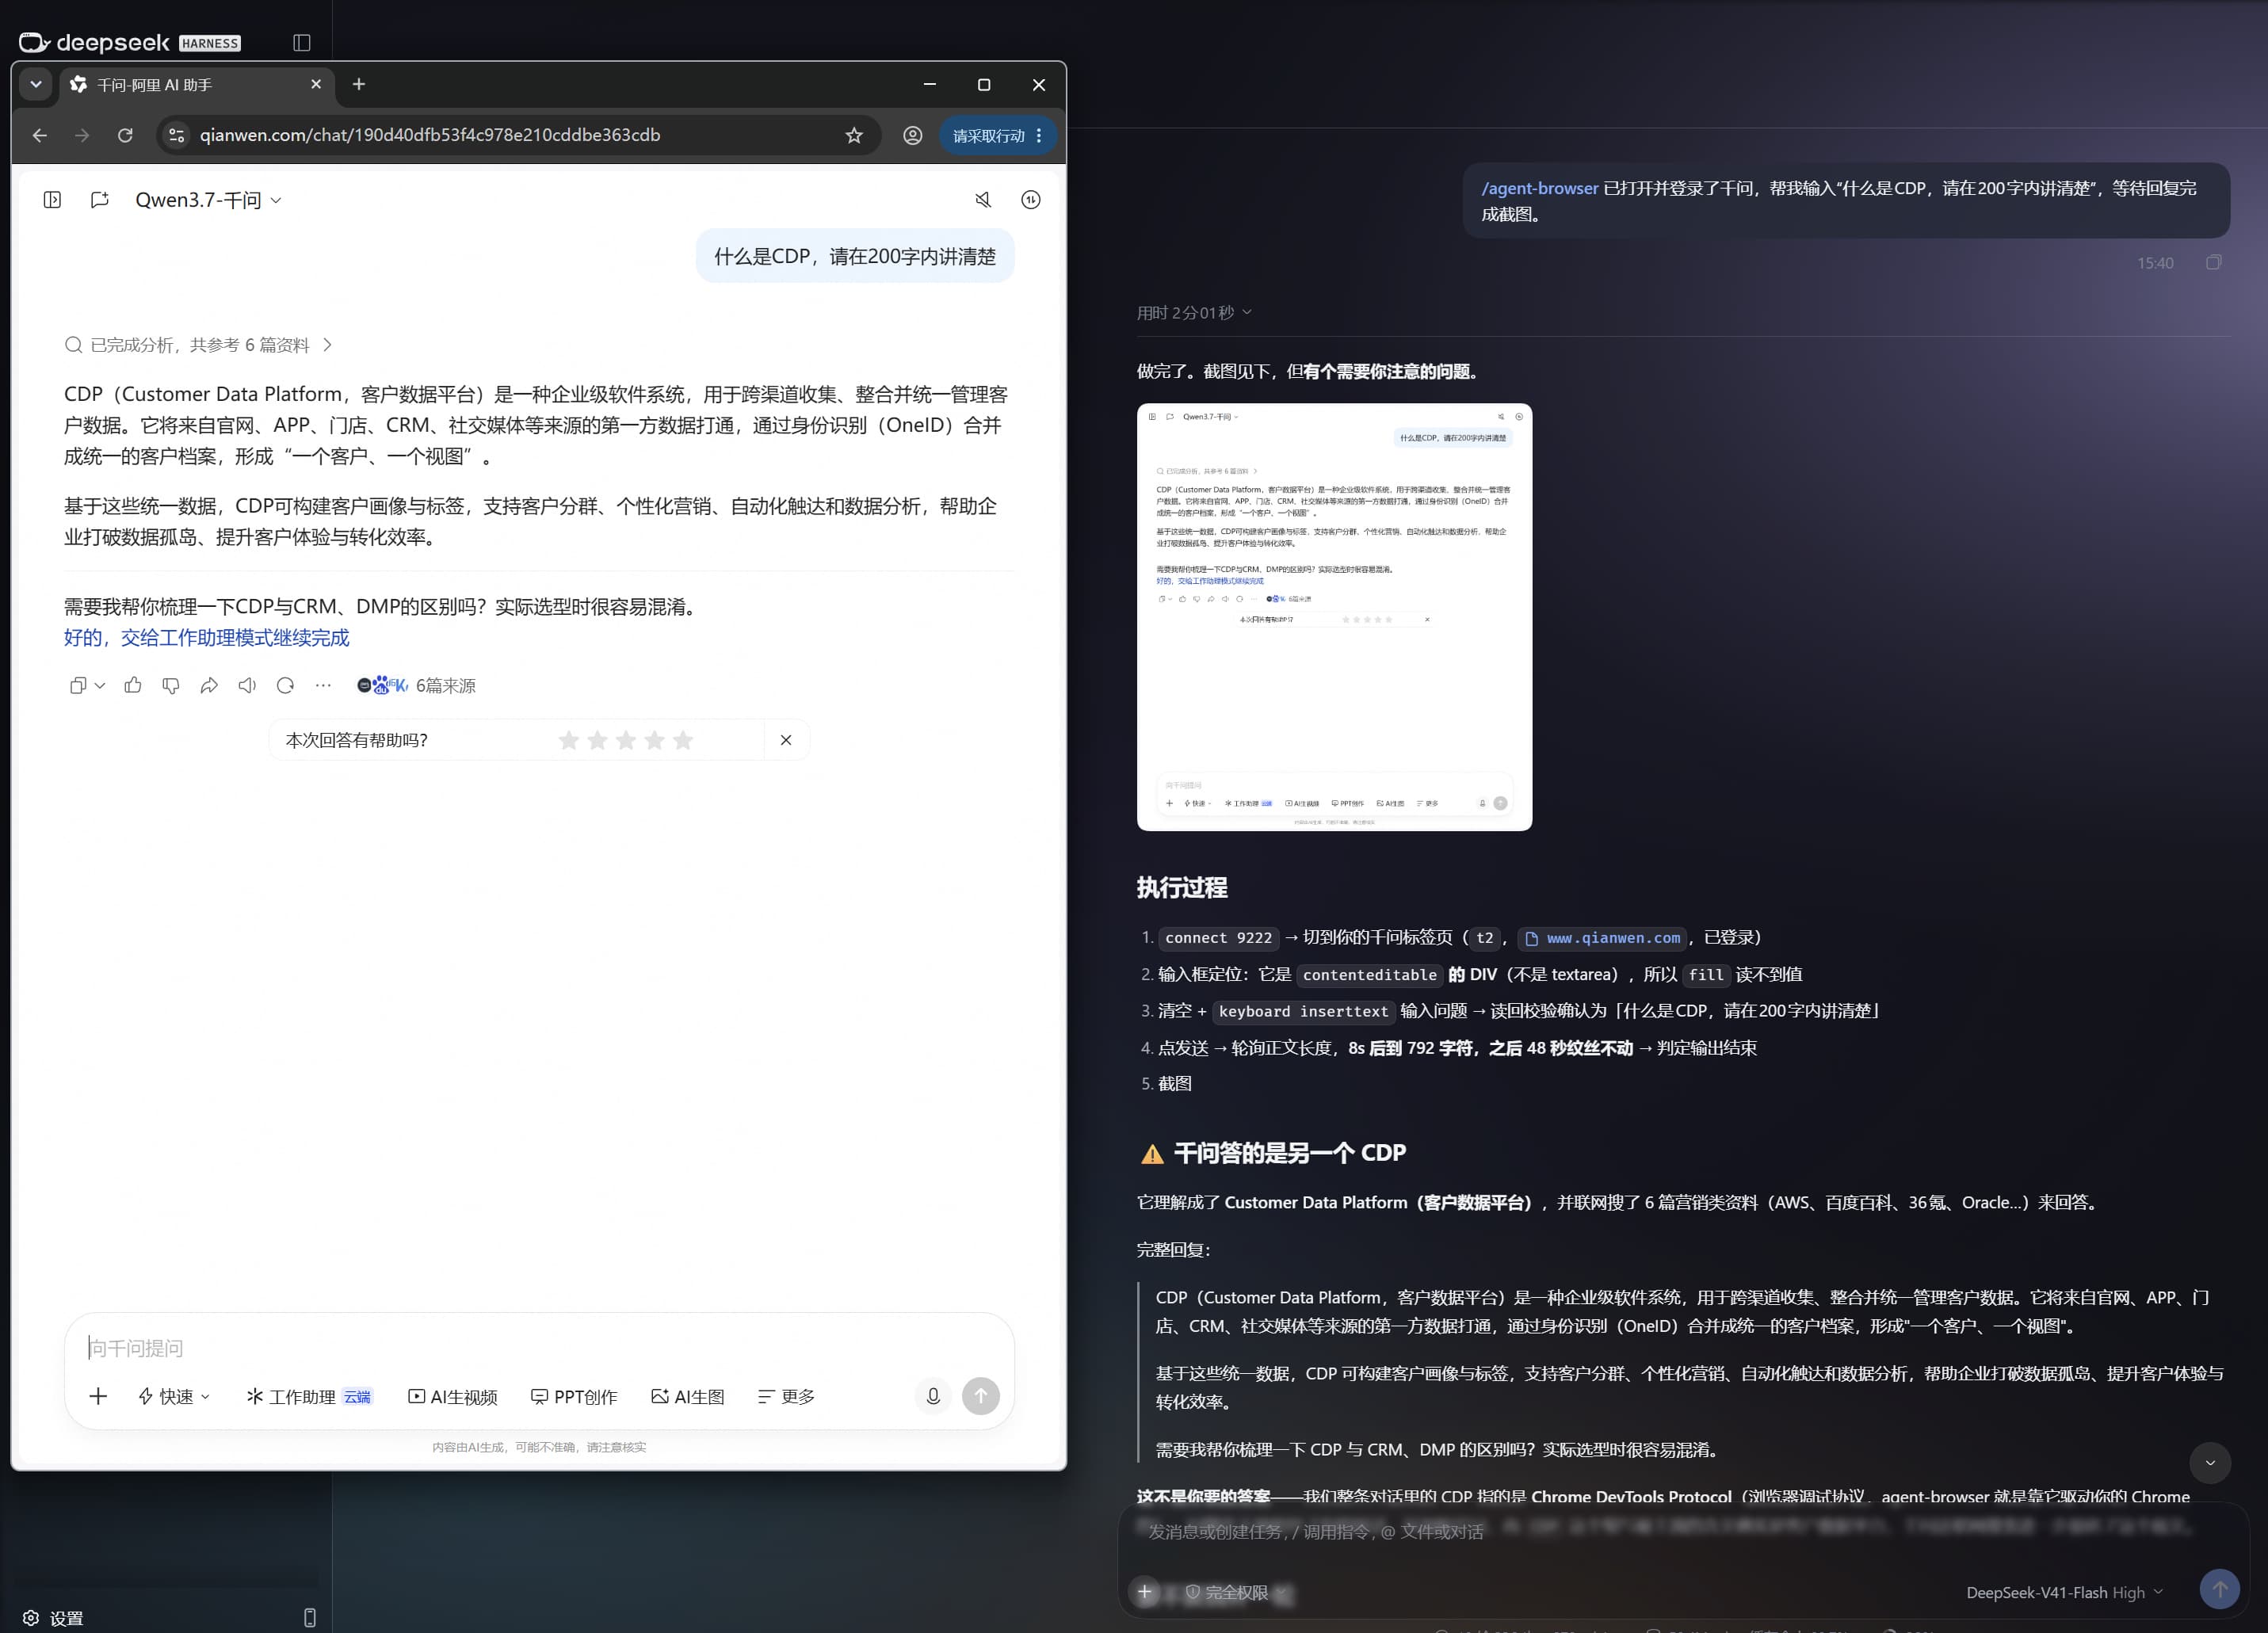Click 好的，交给工作助理模式继续完成 link
Screen dimensions: 2268x1633
click(207, 638)
